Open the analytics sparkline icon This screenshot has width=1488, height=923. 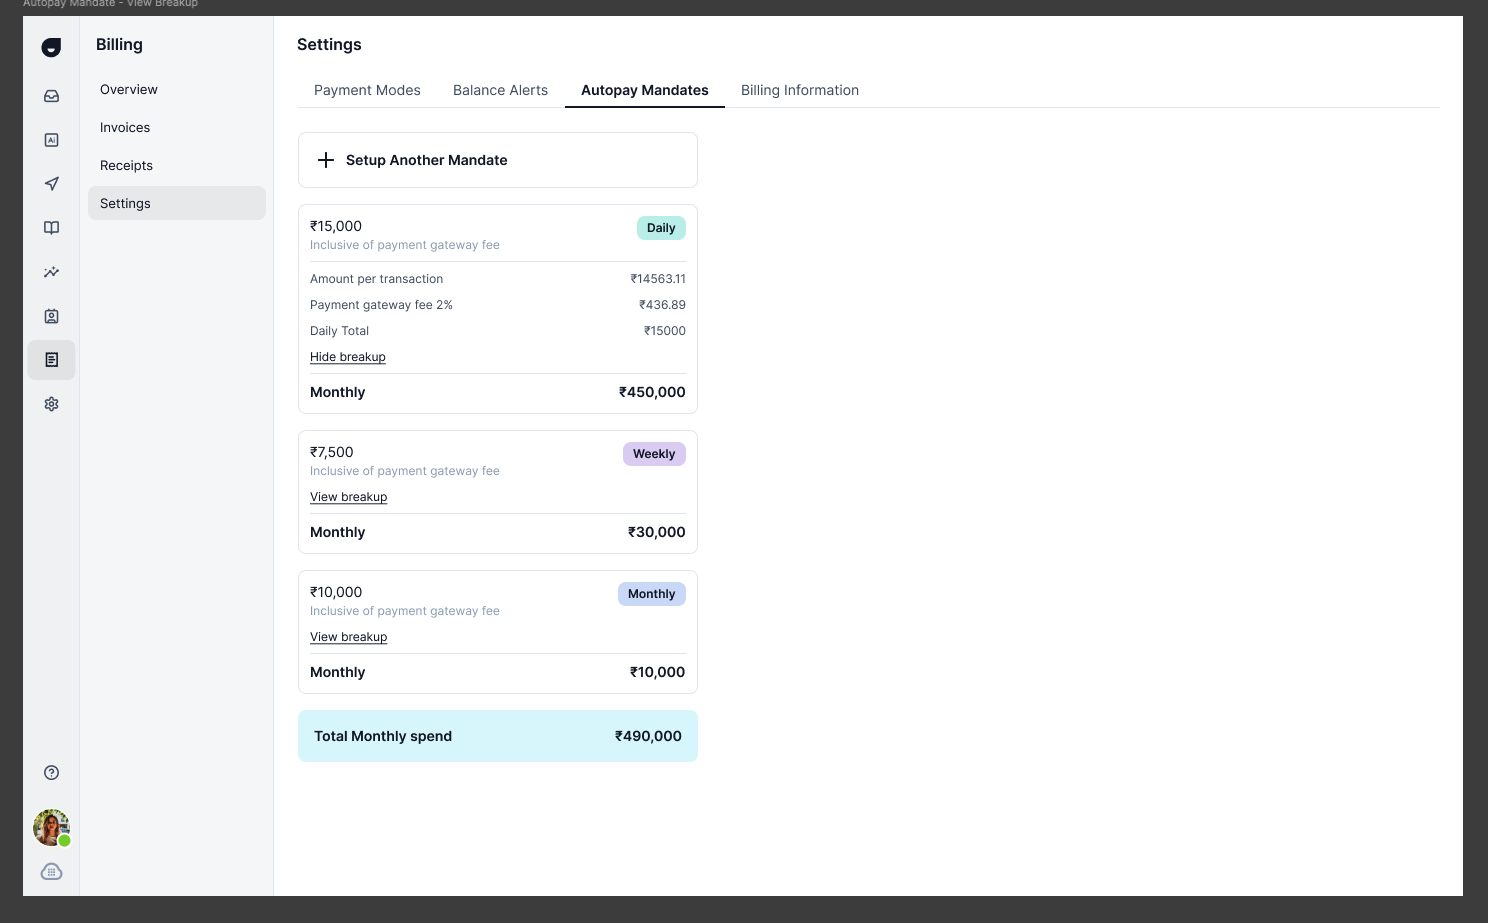click(x=52, y=272)
